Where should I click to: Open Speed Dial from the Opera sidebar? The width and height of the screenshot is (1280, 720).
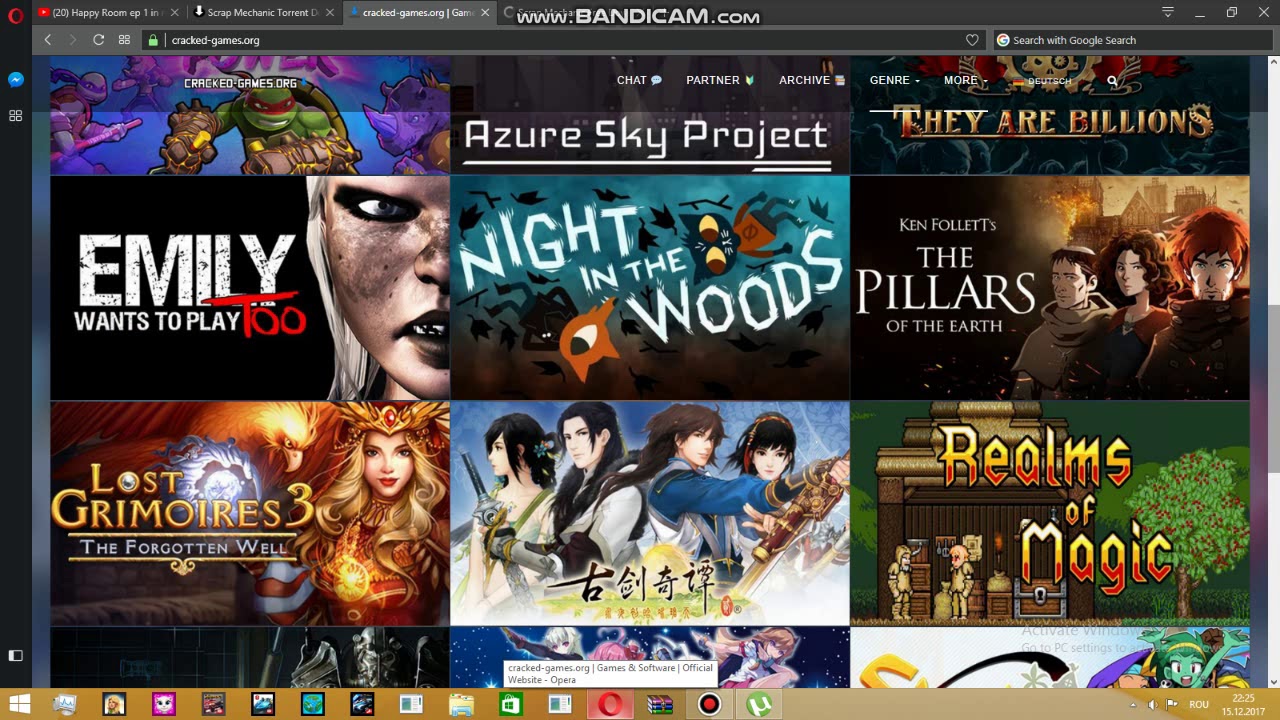pyautogui.click(x=15, y=116)
